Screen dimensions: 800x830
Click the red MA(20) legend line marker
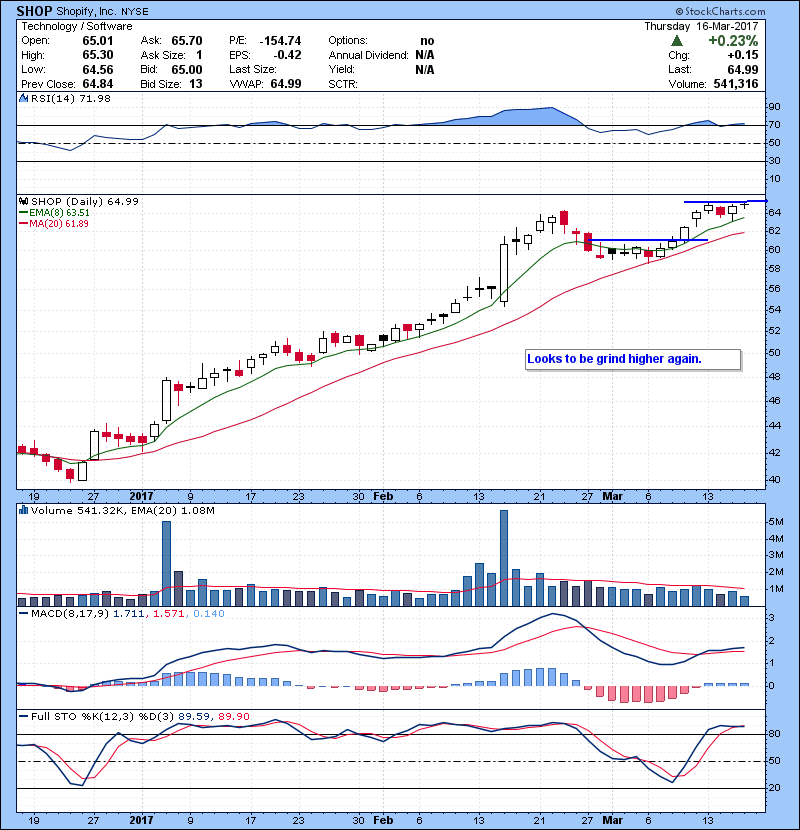coord(24,223)
